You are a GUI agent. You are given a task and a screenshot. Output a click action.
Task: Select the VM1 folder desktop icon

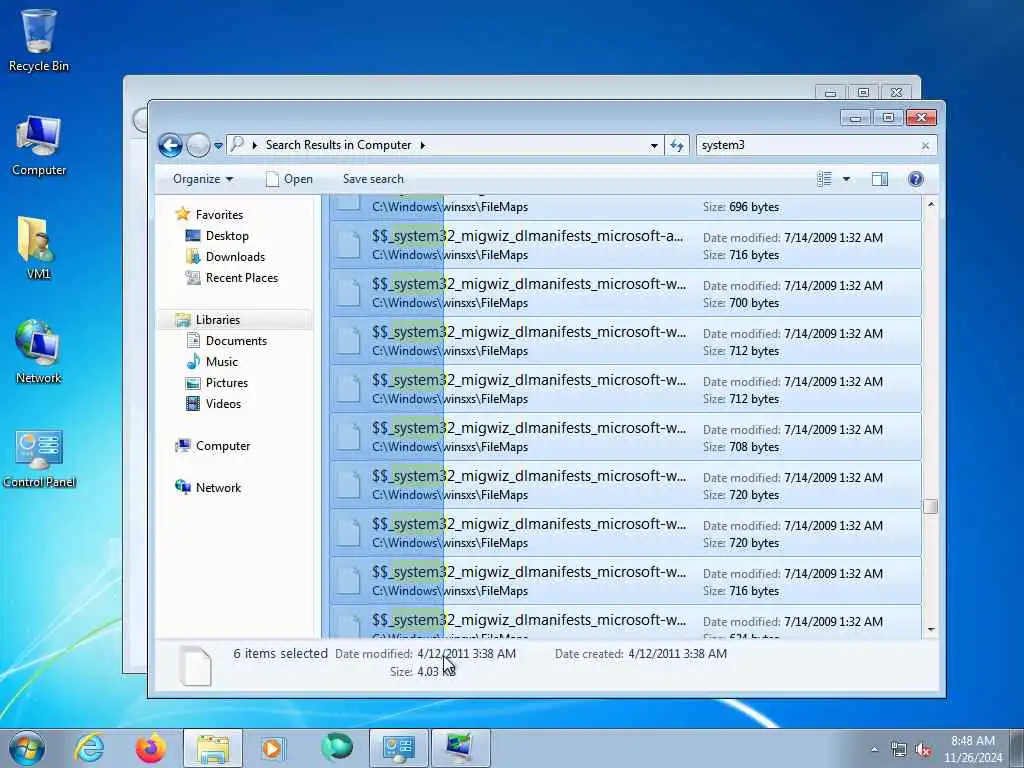point(38,248)
